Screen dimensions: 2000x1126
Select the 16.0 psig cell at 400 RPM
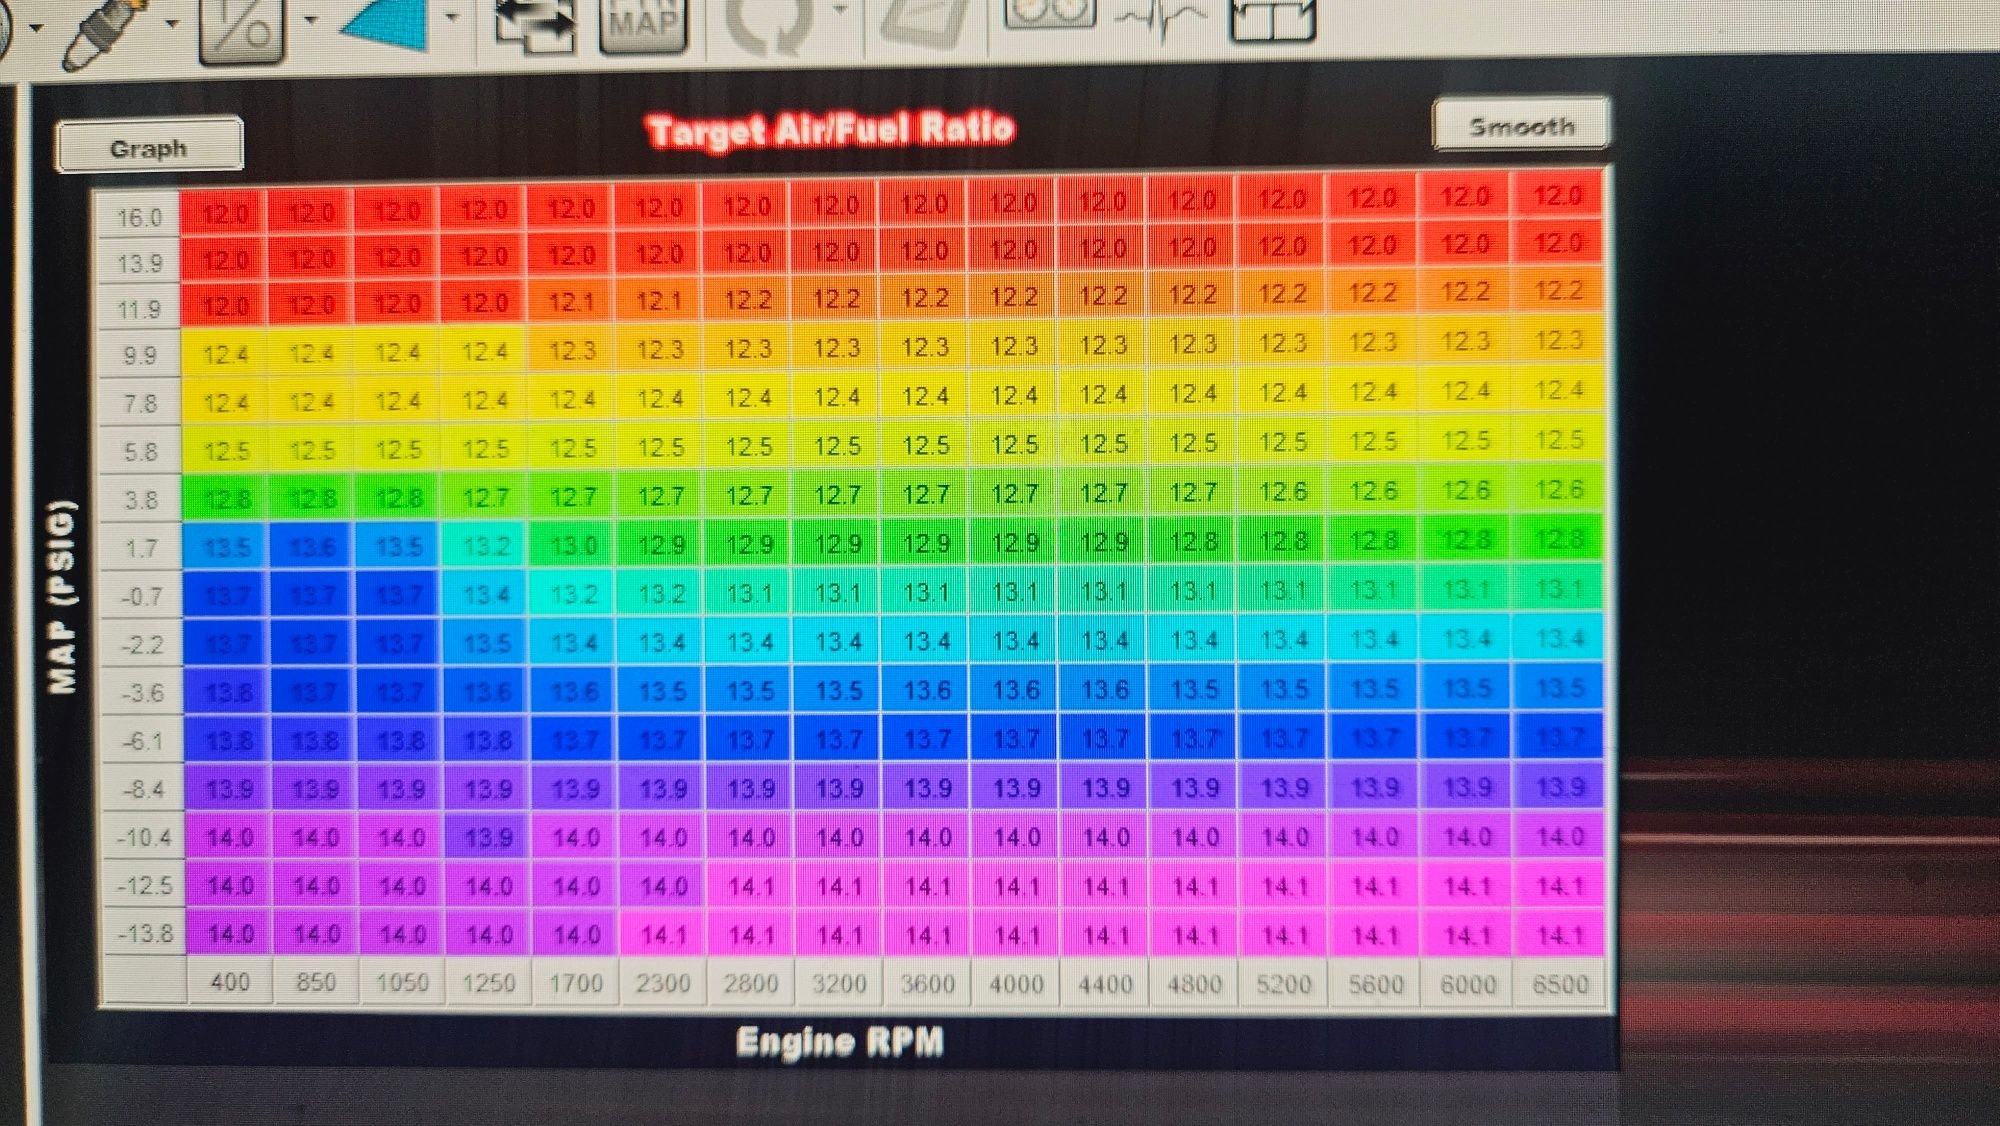[225, 214]
